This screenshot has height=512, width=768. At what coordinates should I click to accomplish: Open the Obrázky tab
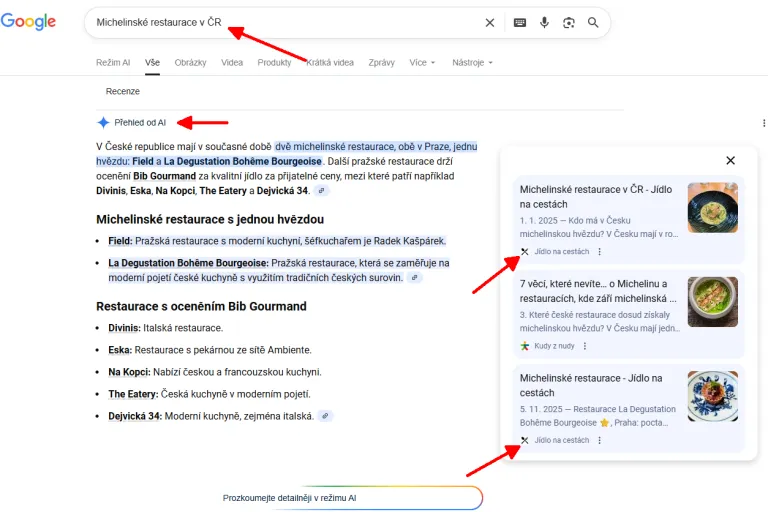click(191, 63)
